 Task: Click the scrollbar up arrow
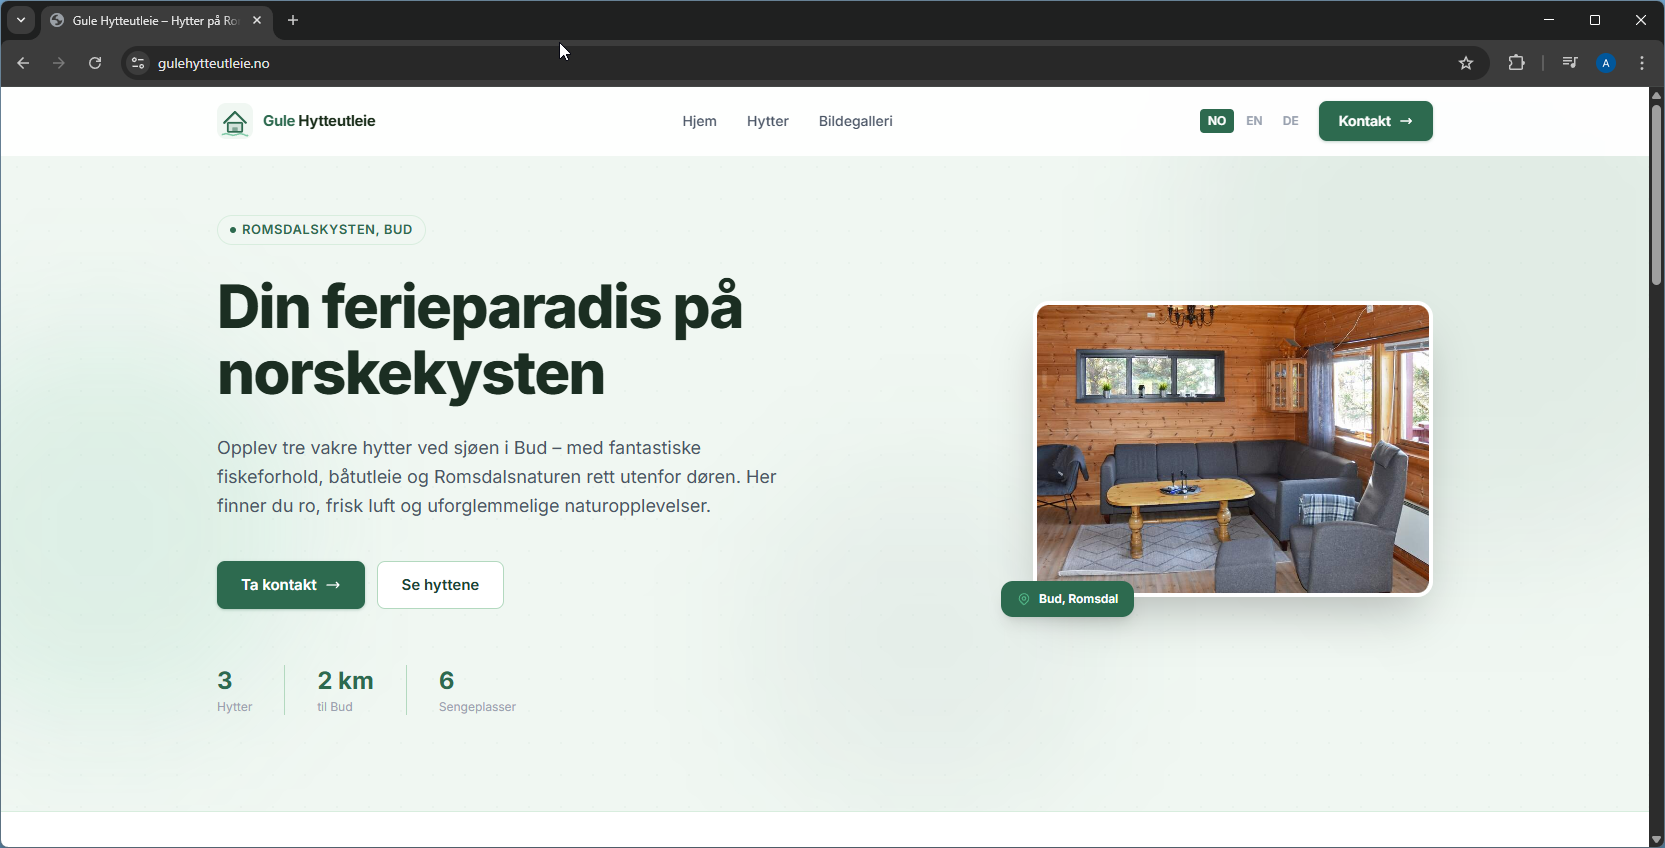1656,95
